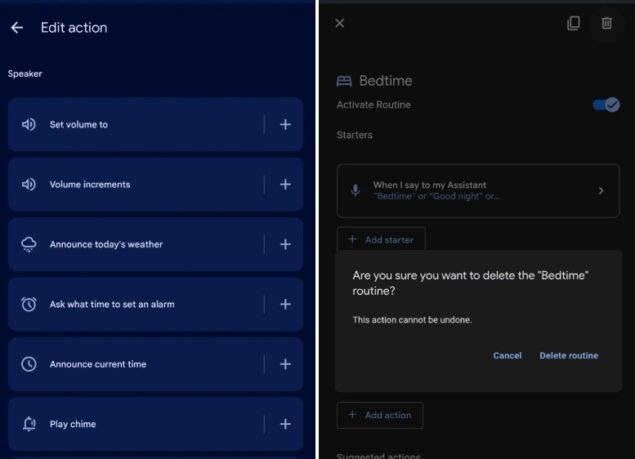Viewport: 635px width, 459px height.
Task: Add Ask what time to set alarm
Action: (285, 304)
